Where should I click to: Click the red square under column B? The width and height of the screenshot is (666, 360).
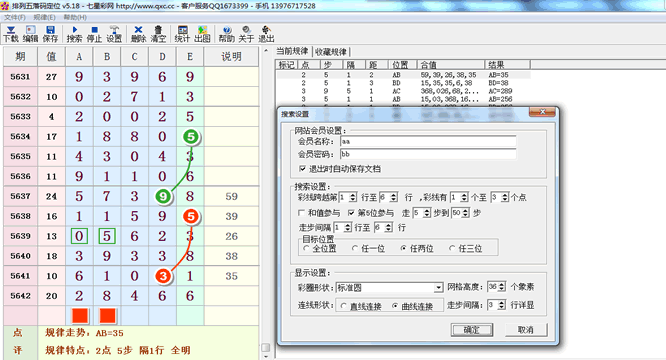[107, 316]
